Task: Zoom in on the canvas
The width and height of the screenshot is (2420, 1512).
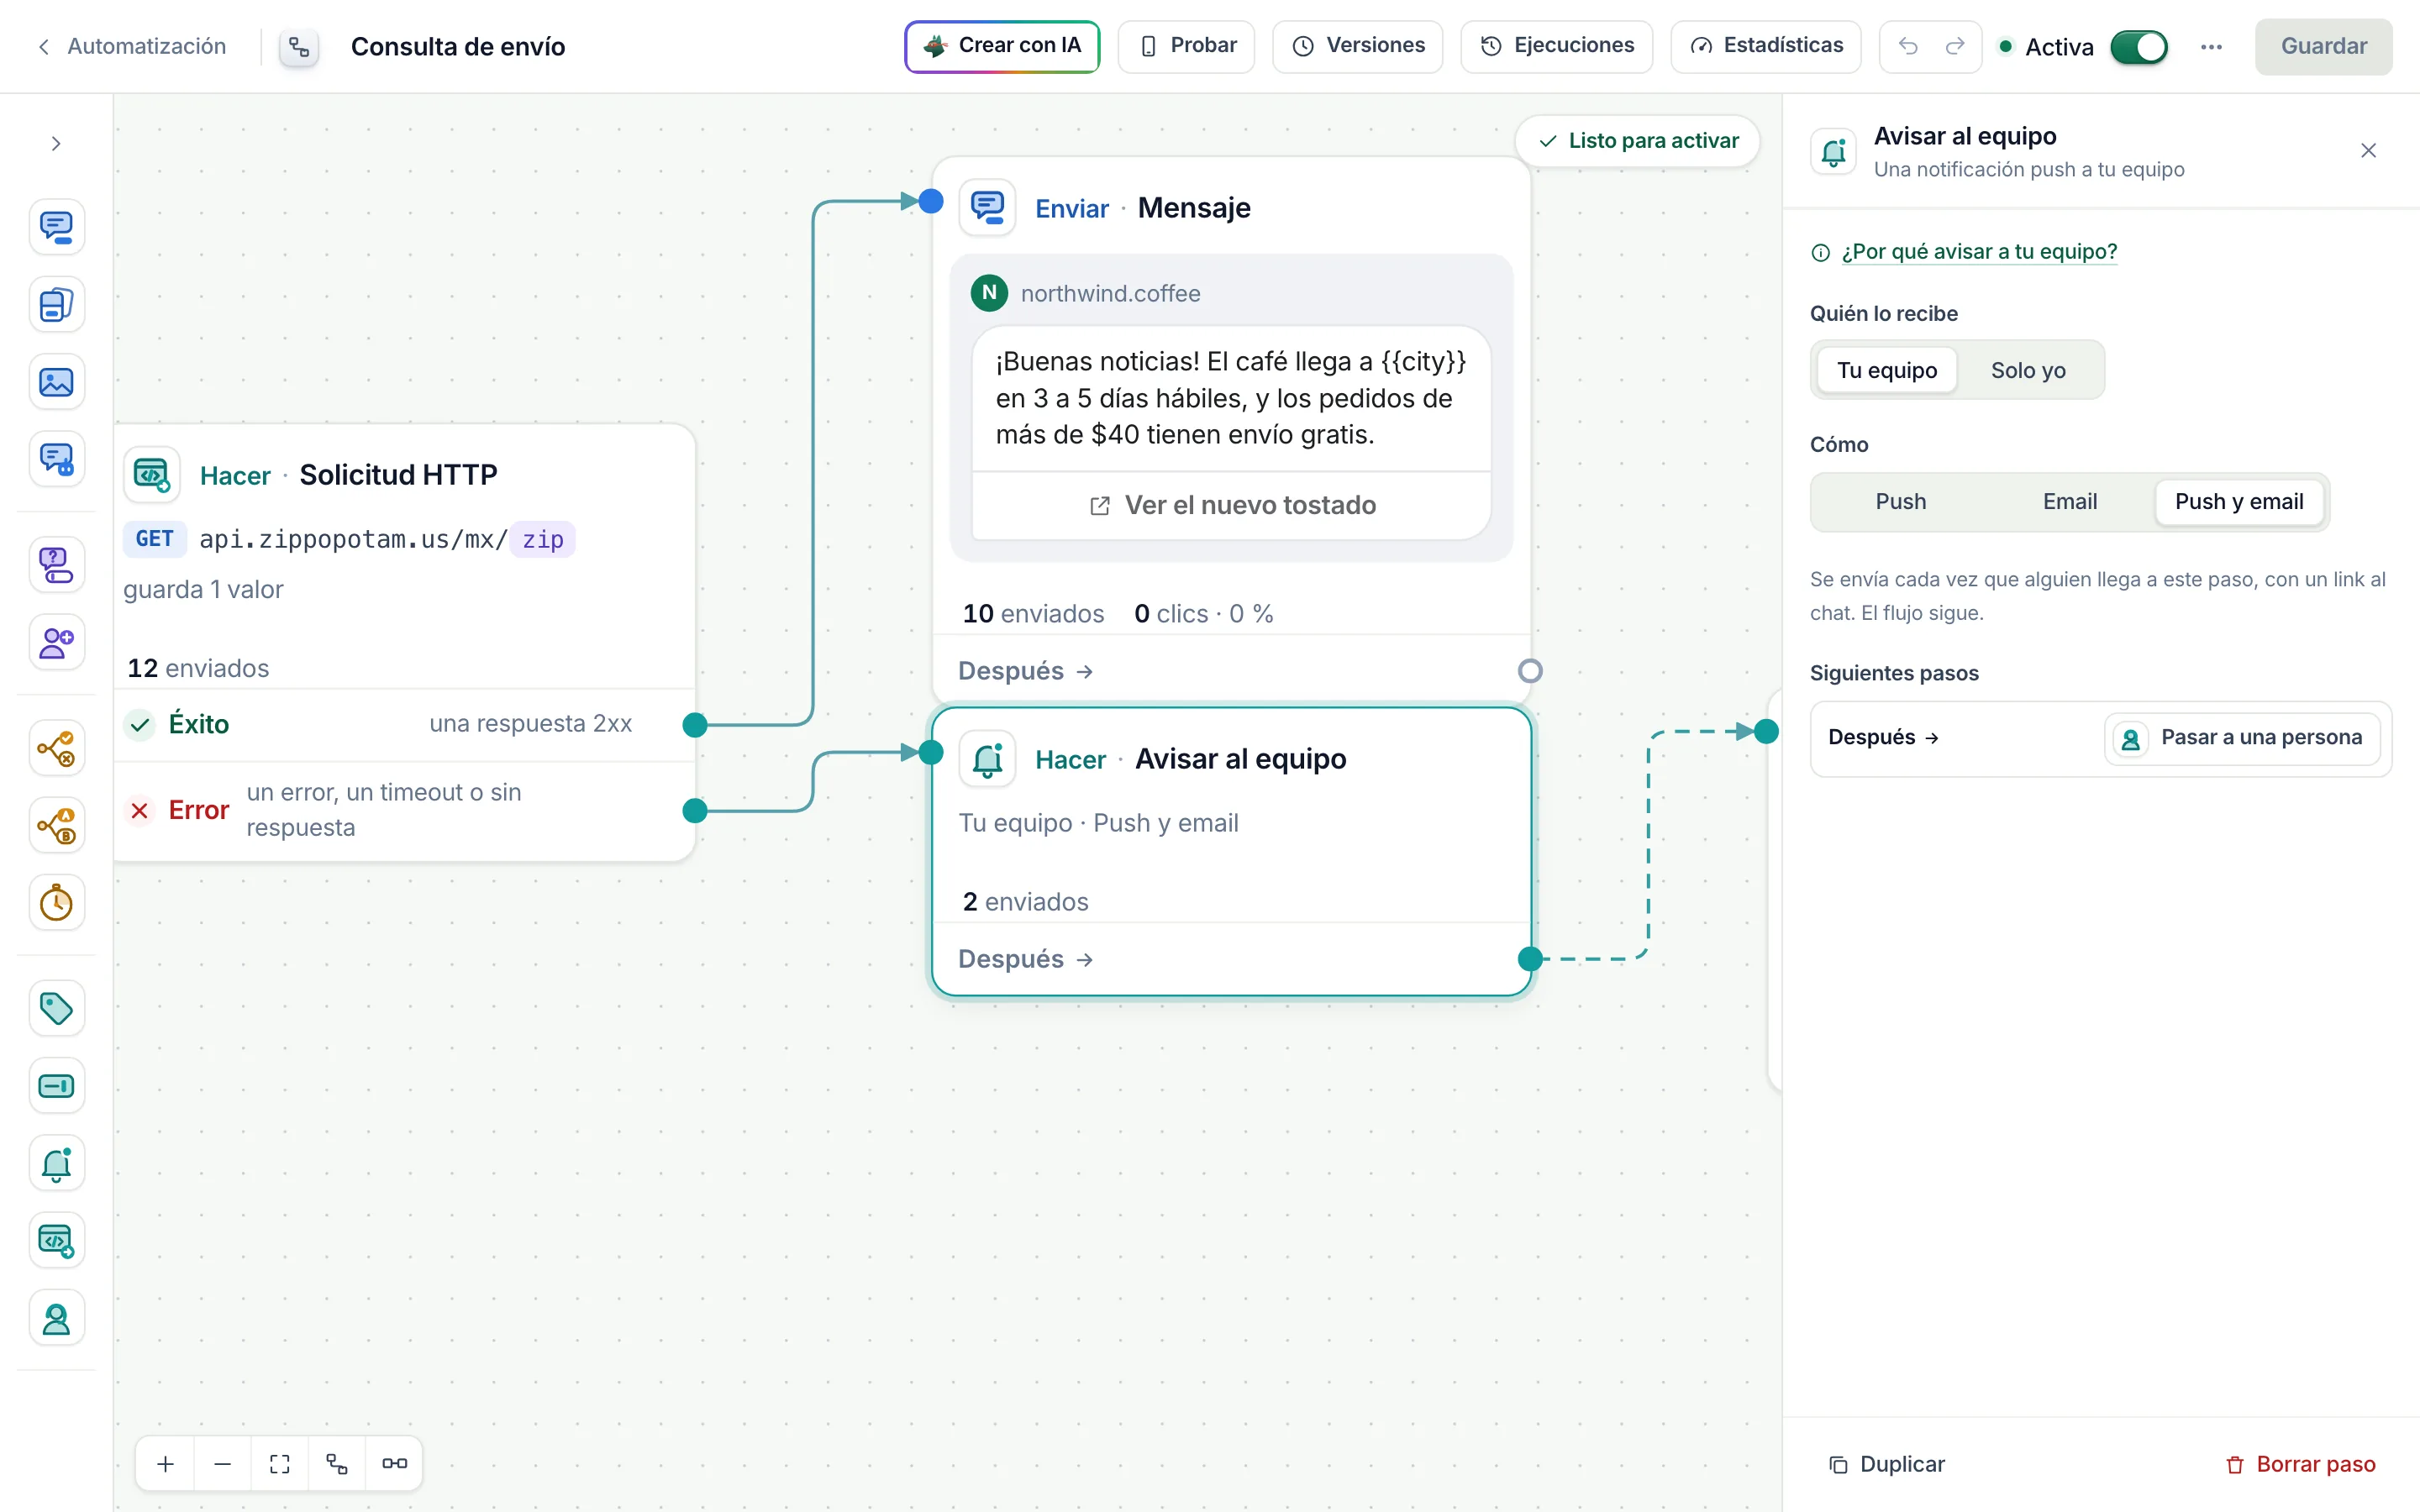Action: tap(166, 1464)
